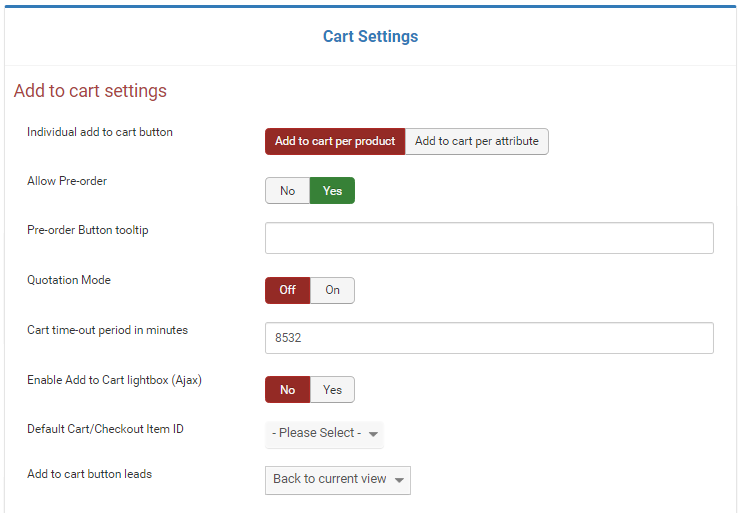The image size is (741, 513).
Task: Click the Pre-order Button tooltip field
Action: (489, 238)
